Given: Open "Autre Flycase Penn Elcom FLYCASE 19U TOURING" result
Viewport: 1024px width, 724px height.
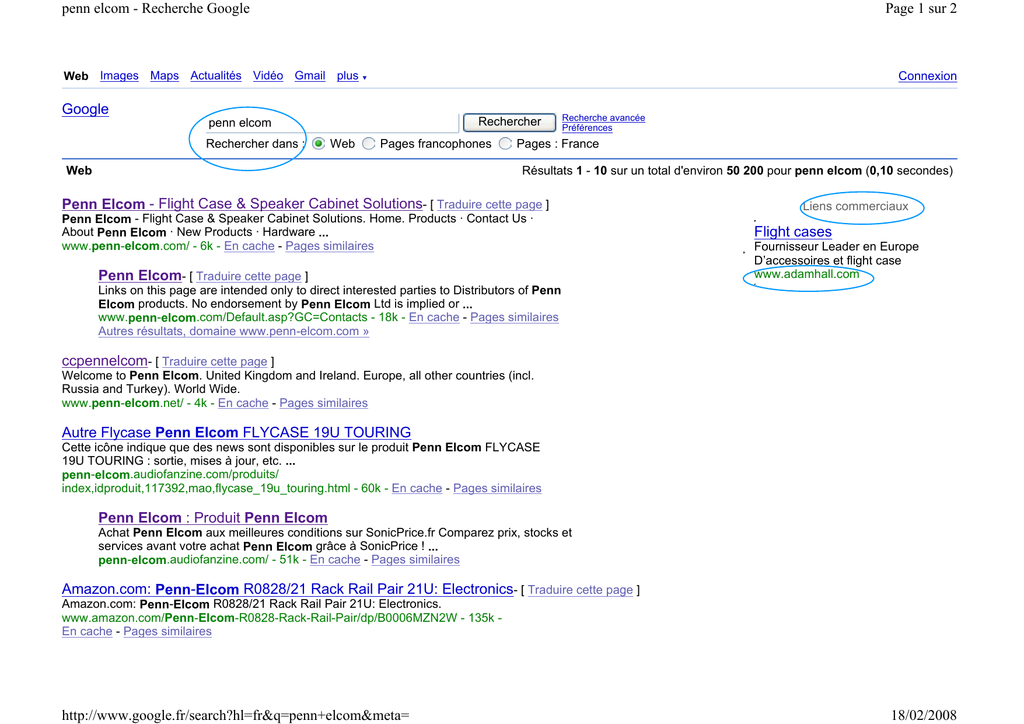Looking at the screenshot, I should coord(236,432).
